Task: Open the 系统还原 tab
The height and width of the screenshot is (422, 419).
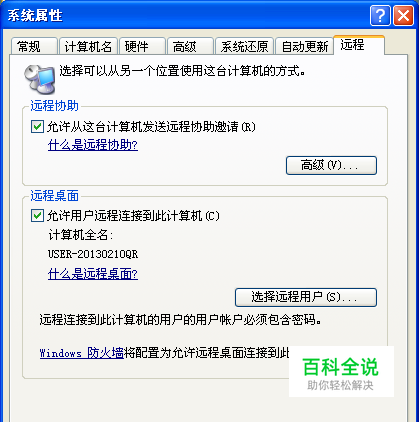Action: 244,46
